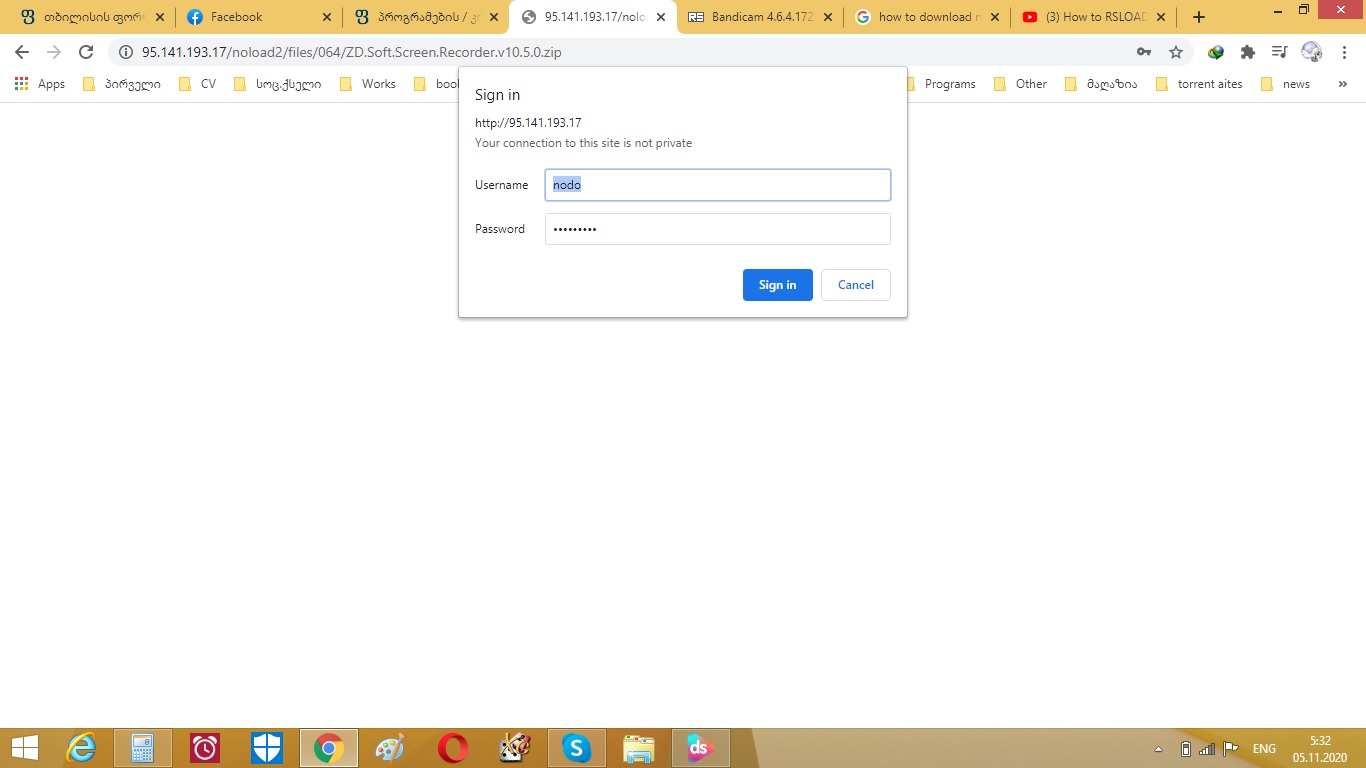1366x768 pixels.
Task: Open saved passwords key icon
Action: pos(1144,52)
